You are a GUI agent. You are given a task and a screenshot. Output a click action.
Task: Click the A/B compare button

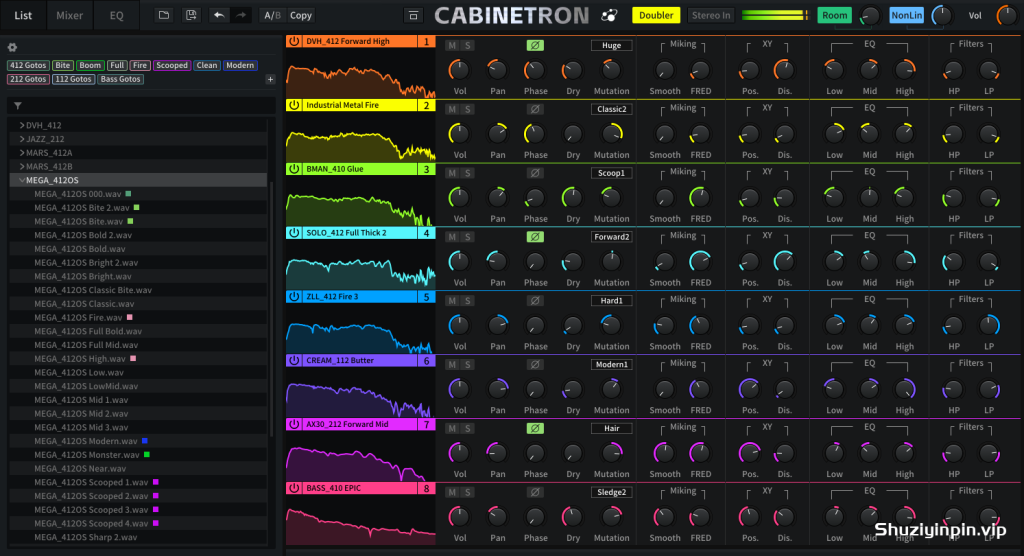click(272, 15)
